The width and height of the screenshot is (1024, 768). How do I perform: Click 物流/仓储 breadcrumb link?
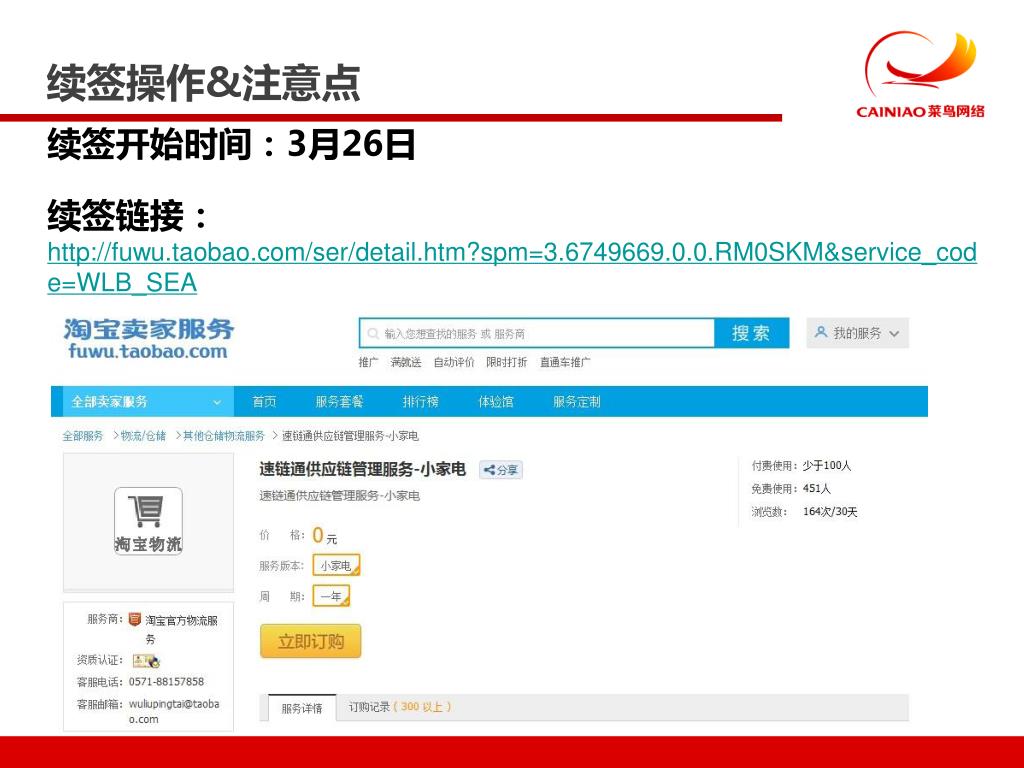point(143,436)
